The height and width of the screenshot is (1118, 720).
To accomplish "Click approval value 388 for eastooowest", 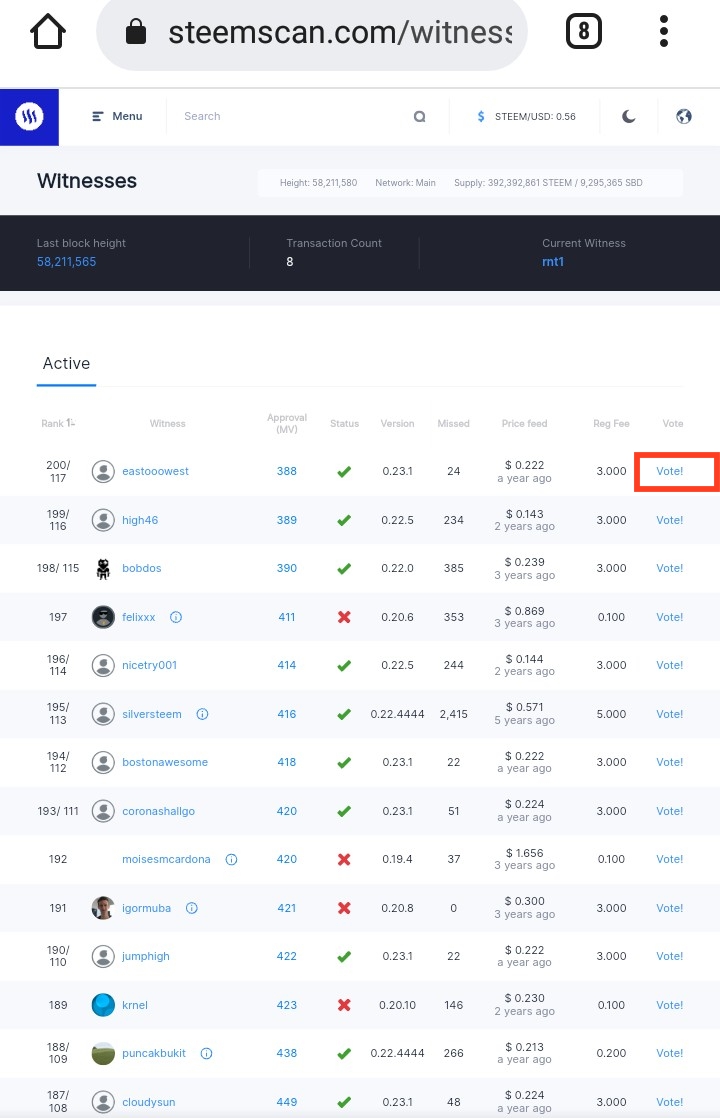I will 287,471.
